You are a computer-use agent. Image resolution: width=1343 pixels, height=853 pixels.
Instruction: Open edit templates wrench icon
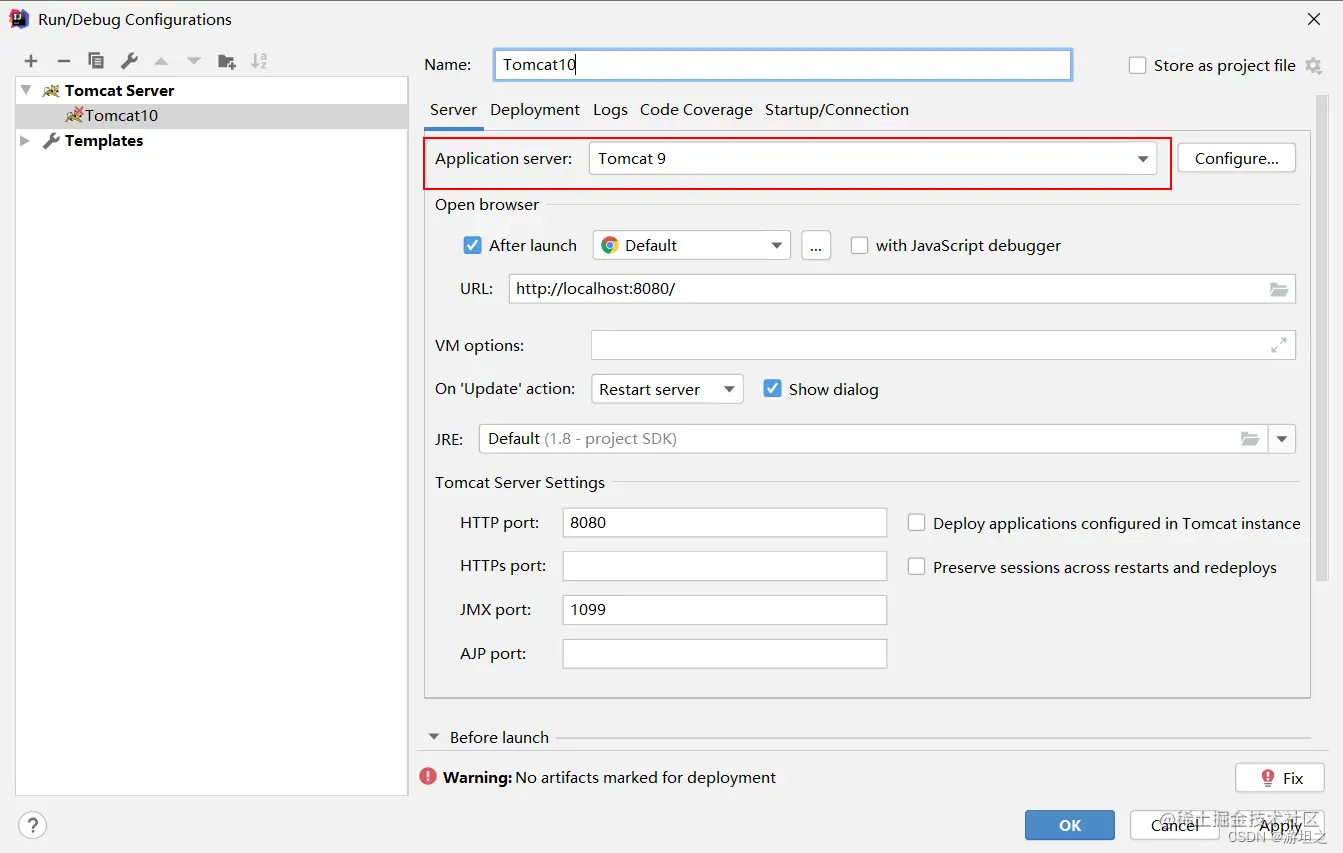(x=129, y=61)
